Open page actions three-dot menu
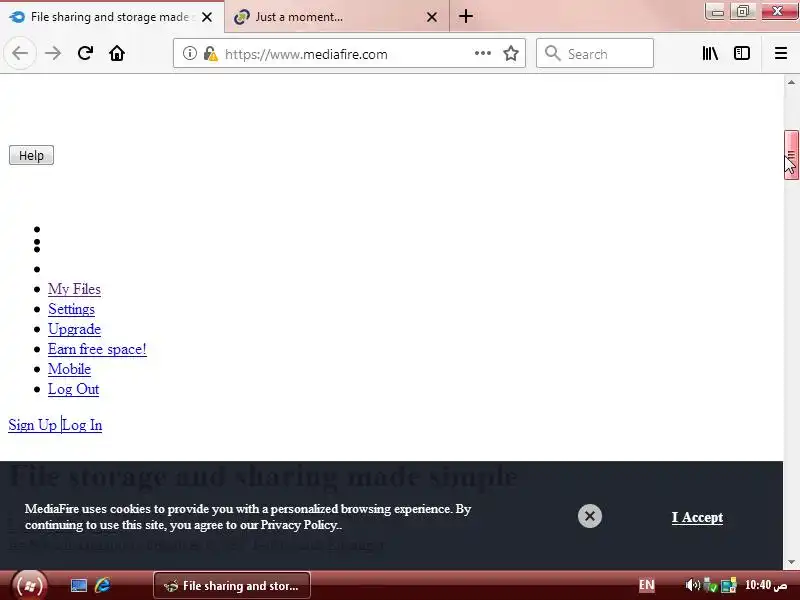The width and height of the screenshot is (800, 600). tap(483, 53)
